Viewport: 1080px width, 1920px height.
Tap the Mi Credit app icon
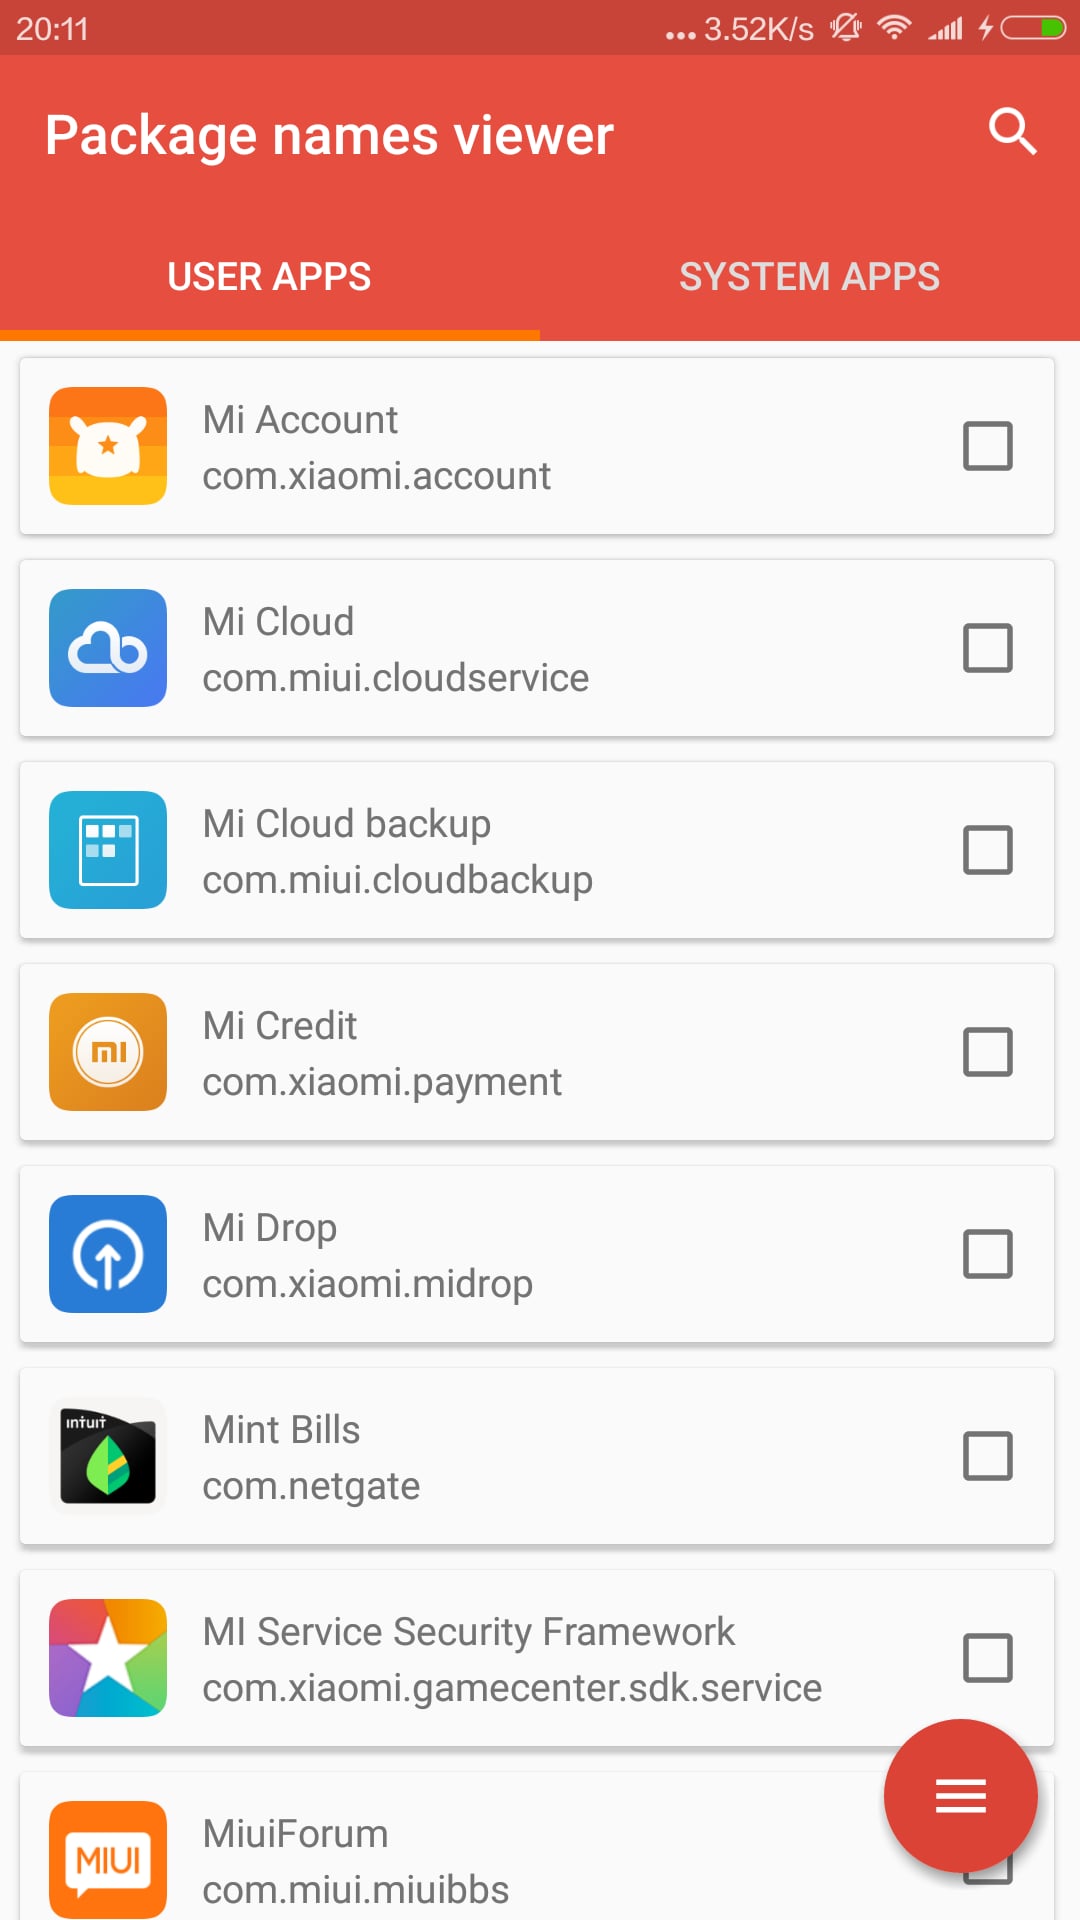coord(108,1052)
